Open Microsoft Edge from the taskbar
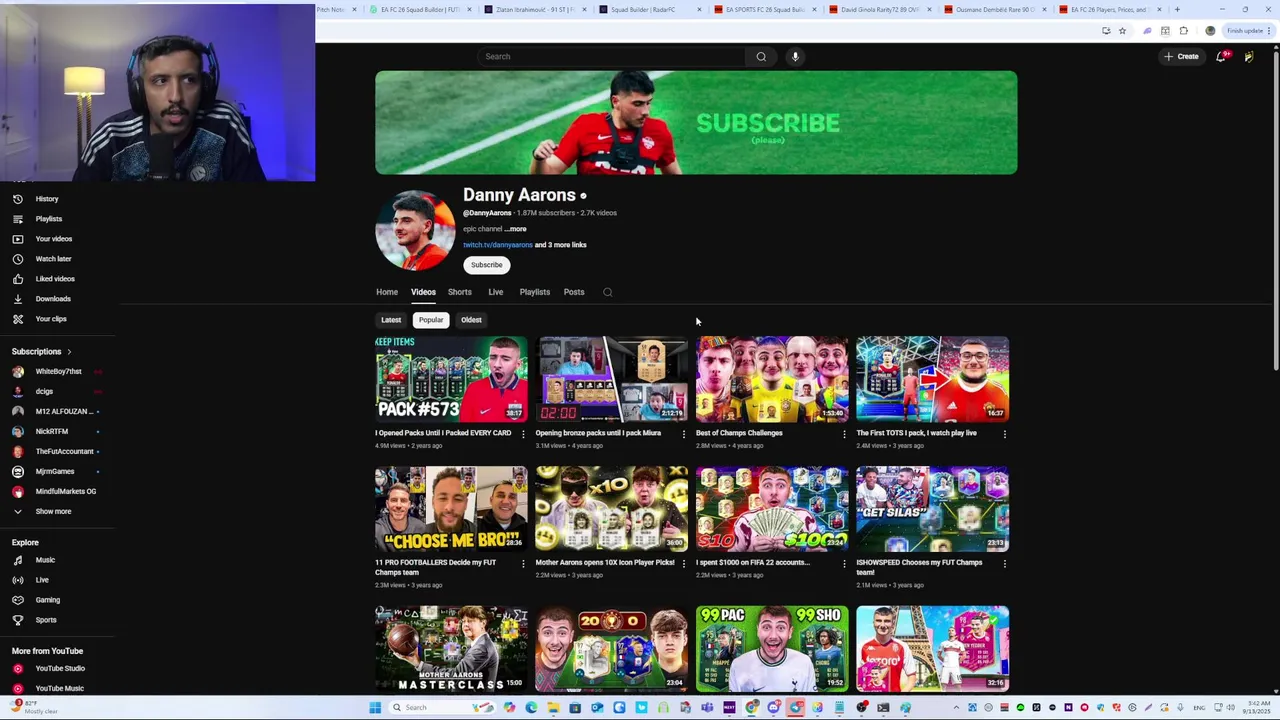The height and width of the screenshot is (720, 1280). (x=531, y=708)
